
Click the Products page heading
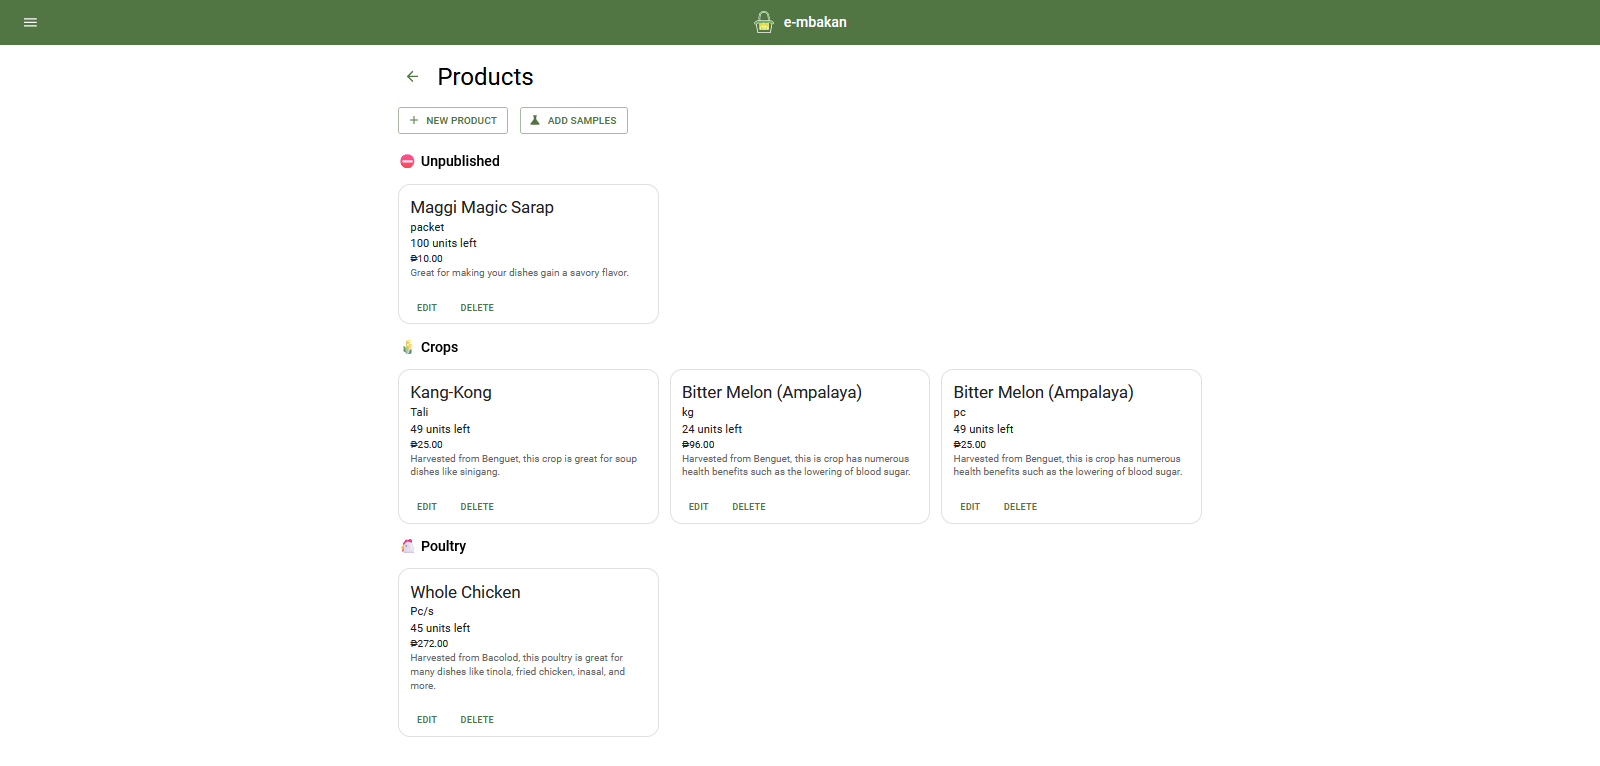click(x=485, y=77)
